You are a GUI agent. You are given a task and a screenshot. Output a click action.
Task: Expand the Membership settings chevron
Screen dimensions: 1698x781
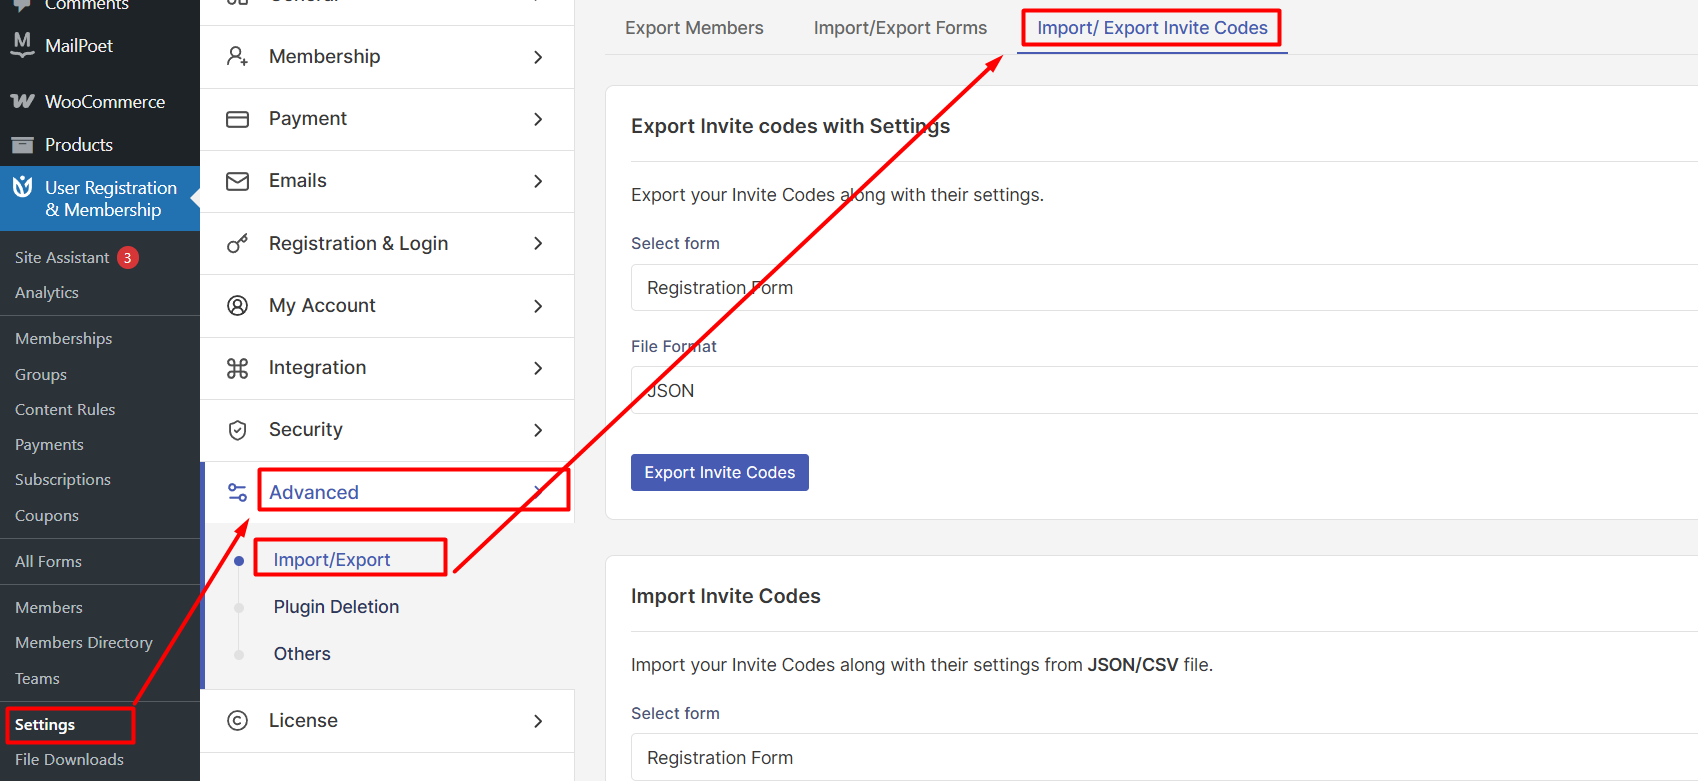click(538, 57)
